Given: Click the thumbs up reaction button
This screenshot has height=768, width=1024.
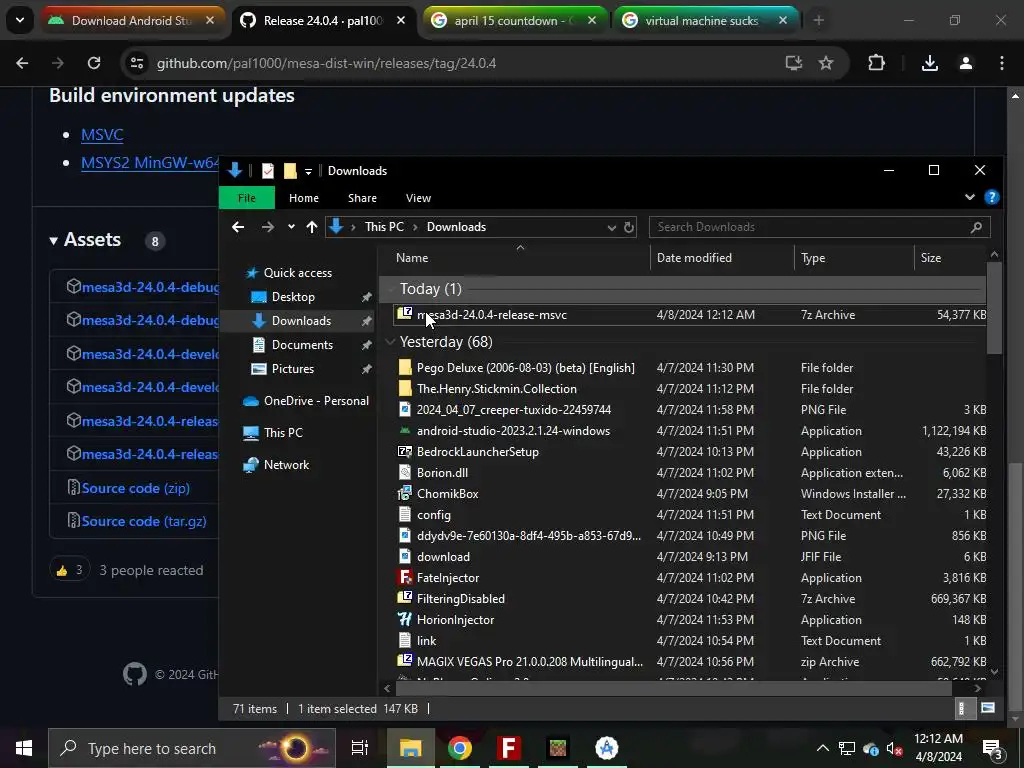Looking at the screenshot, I should [x=69, y=570].
